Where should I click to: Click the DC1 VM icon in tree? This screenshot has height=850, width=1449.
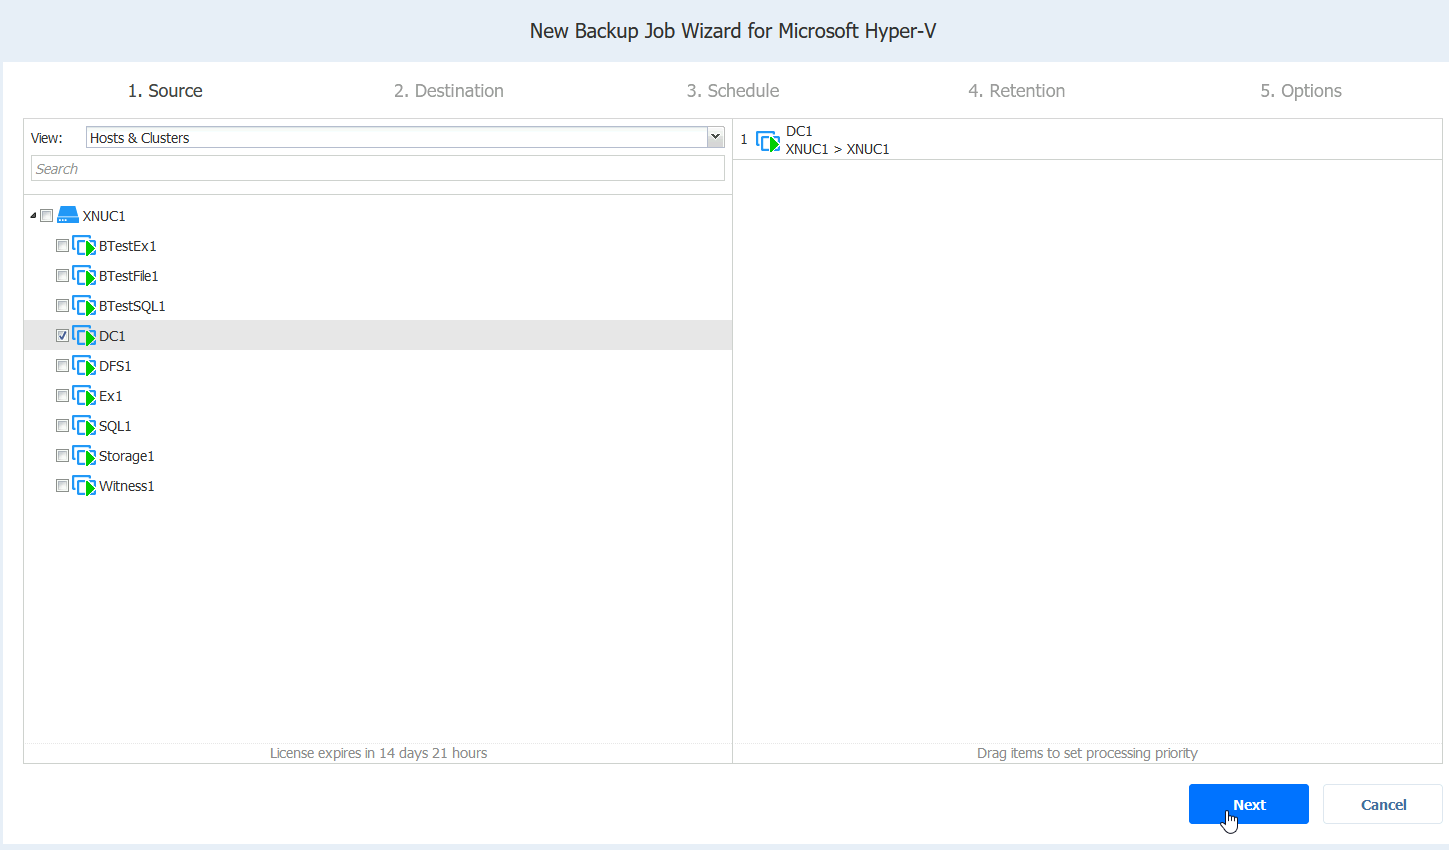pos(84,336)
